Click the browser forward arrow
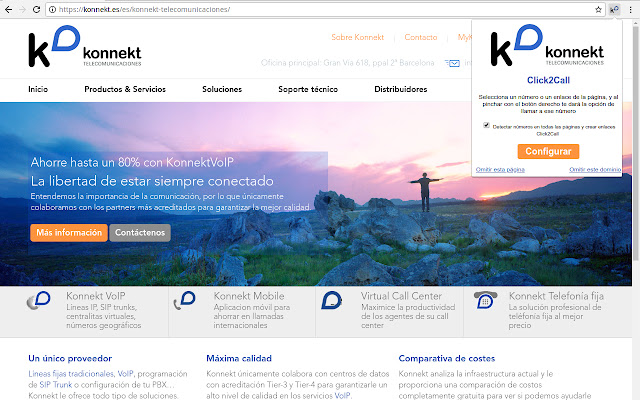This screenshot has width=640, height=400. [x=22, y=9]
